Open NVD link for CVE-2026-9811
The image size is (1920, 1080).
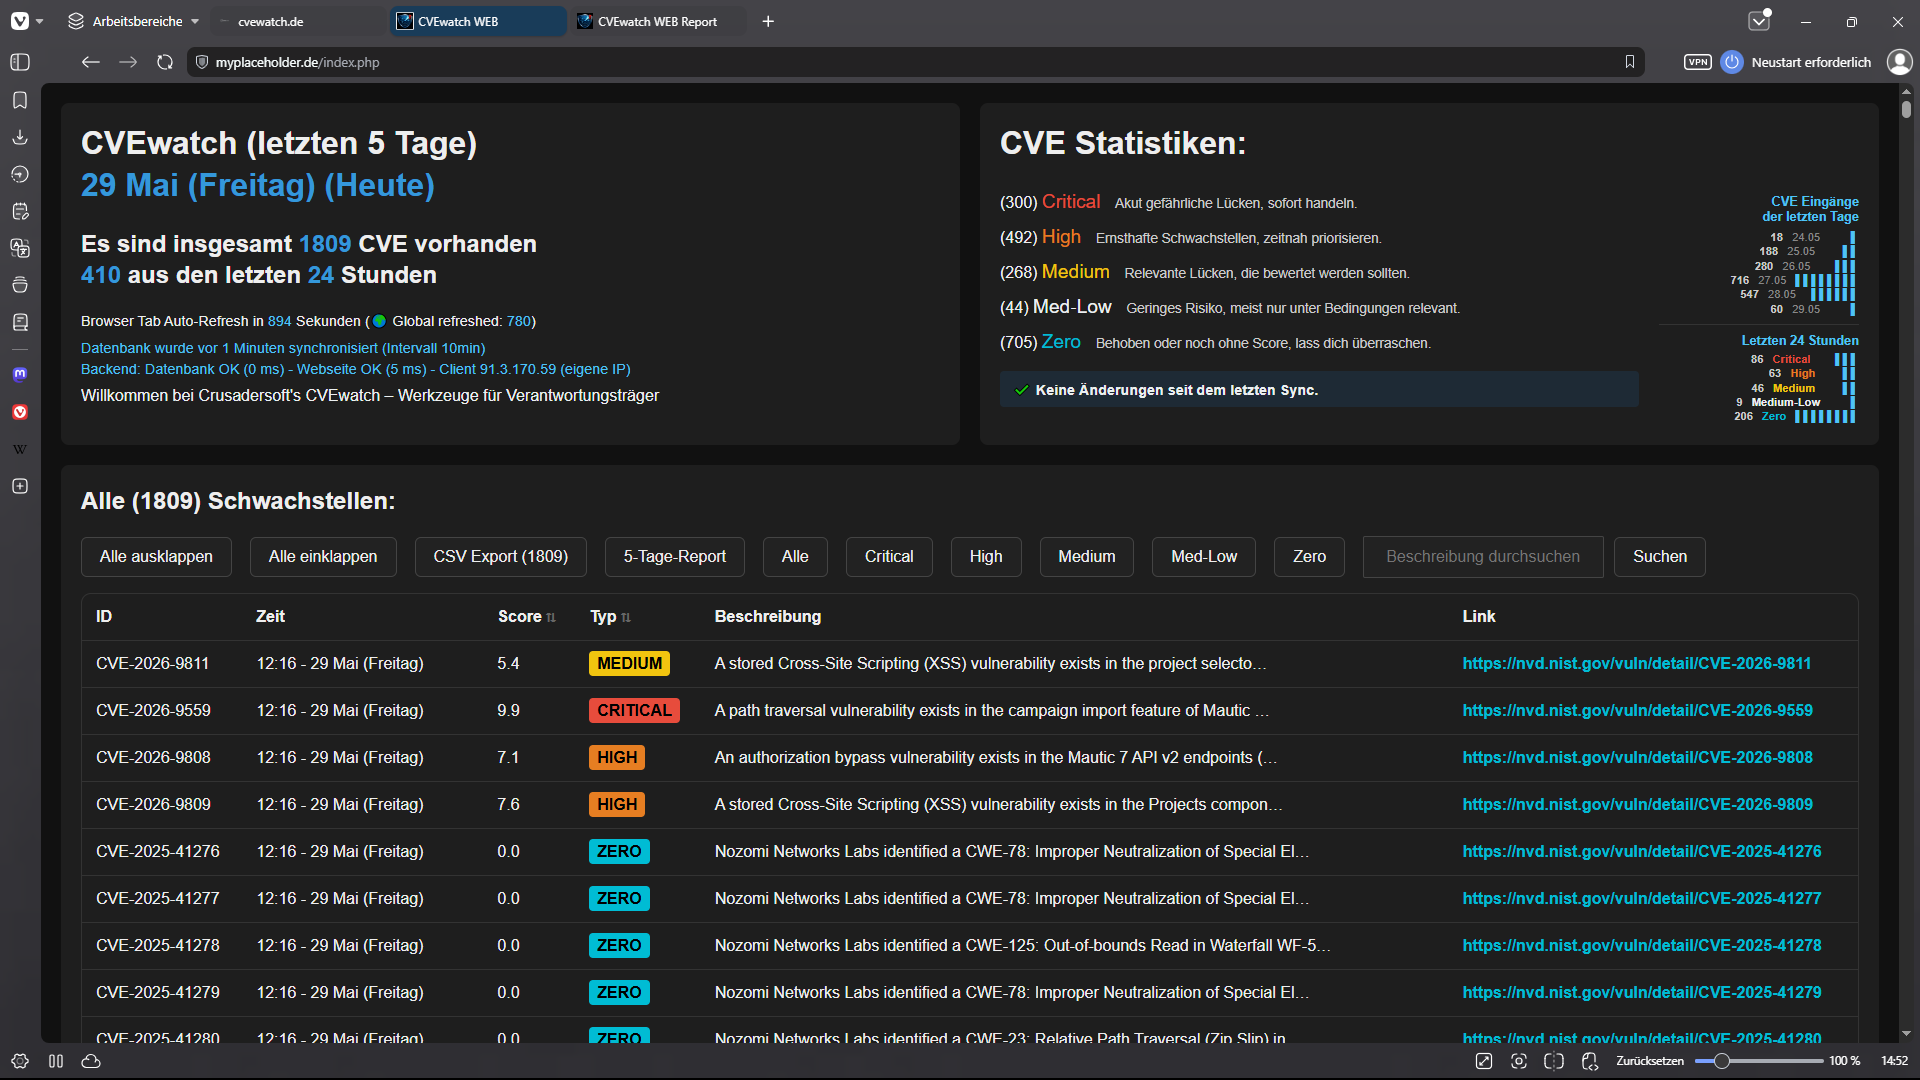1637,664
